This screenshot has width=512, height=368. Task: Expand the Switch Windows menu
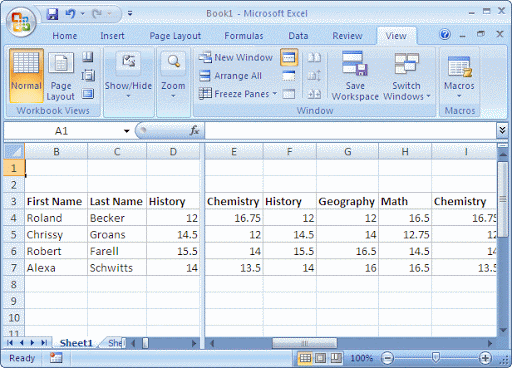[406, 76]
